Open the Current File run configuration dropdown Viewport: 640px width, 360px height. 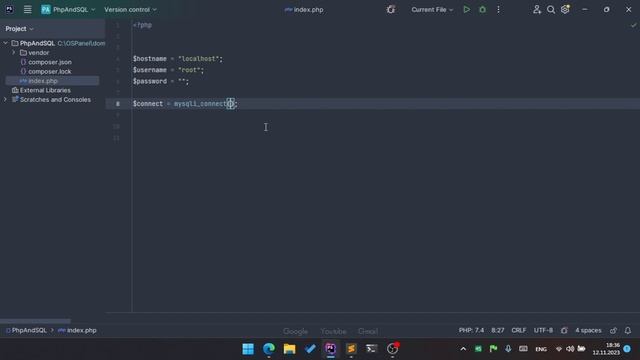pyautogui.click(x=432, y=9)
